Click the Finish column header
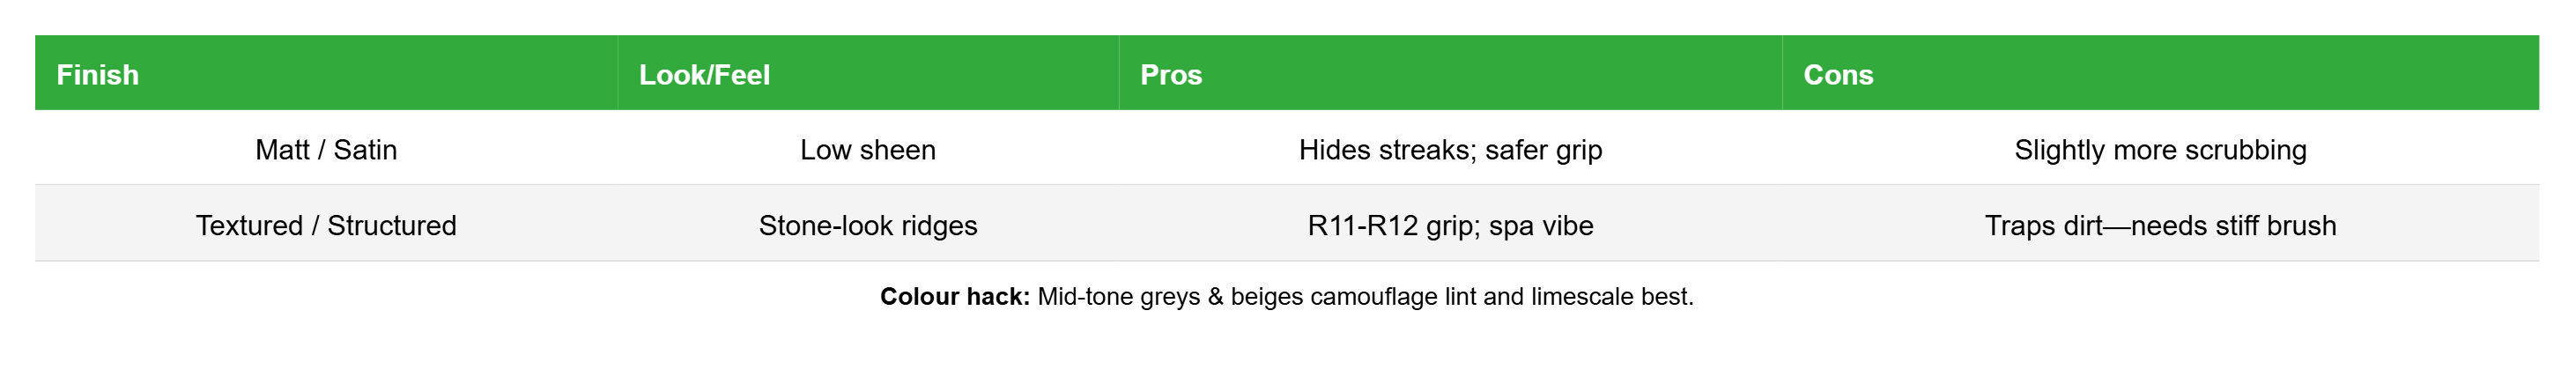This screenshot has height=370, width=2576. 326,73
